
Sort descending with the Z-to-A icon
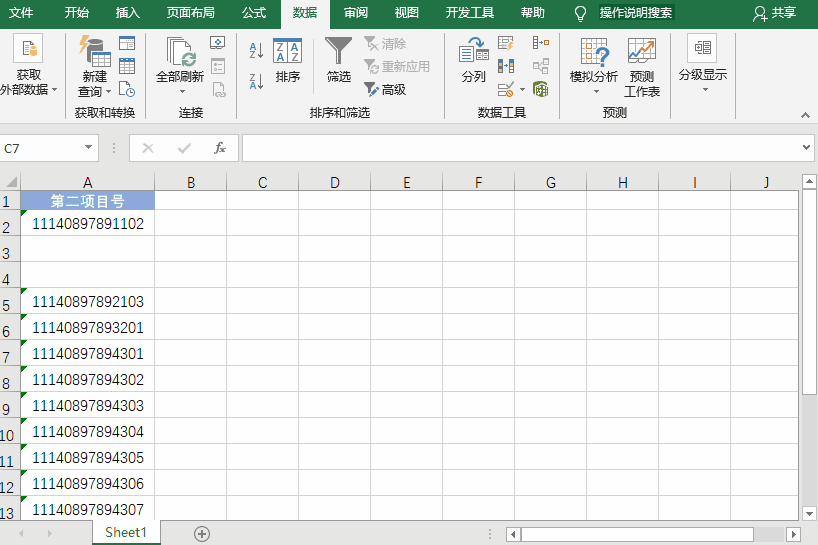tap(256, 81)
